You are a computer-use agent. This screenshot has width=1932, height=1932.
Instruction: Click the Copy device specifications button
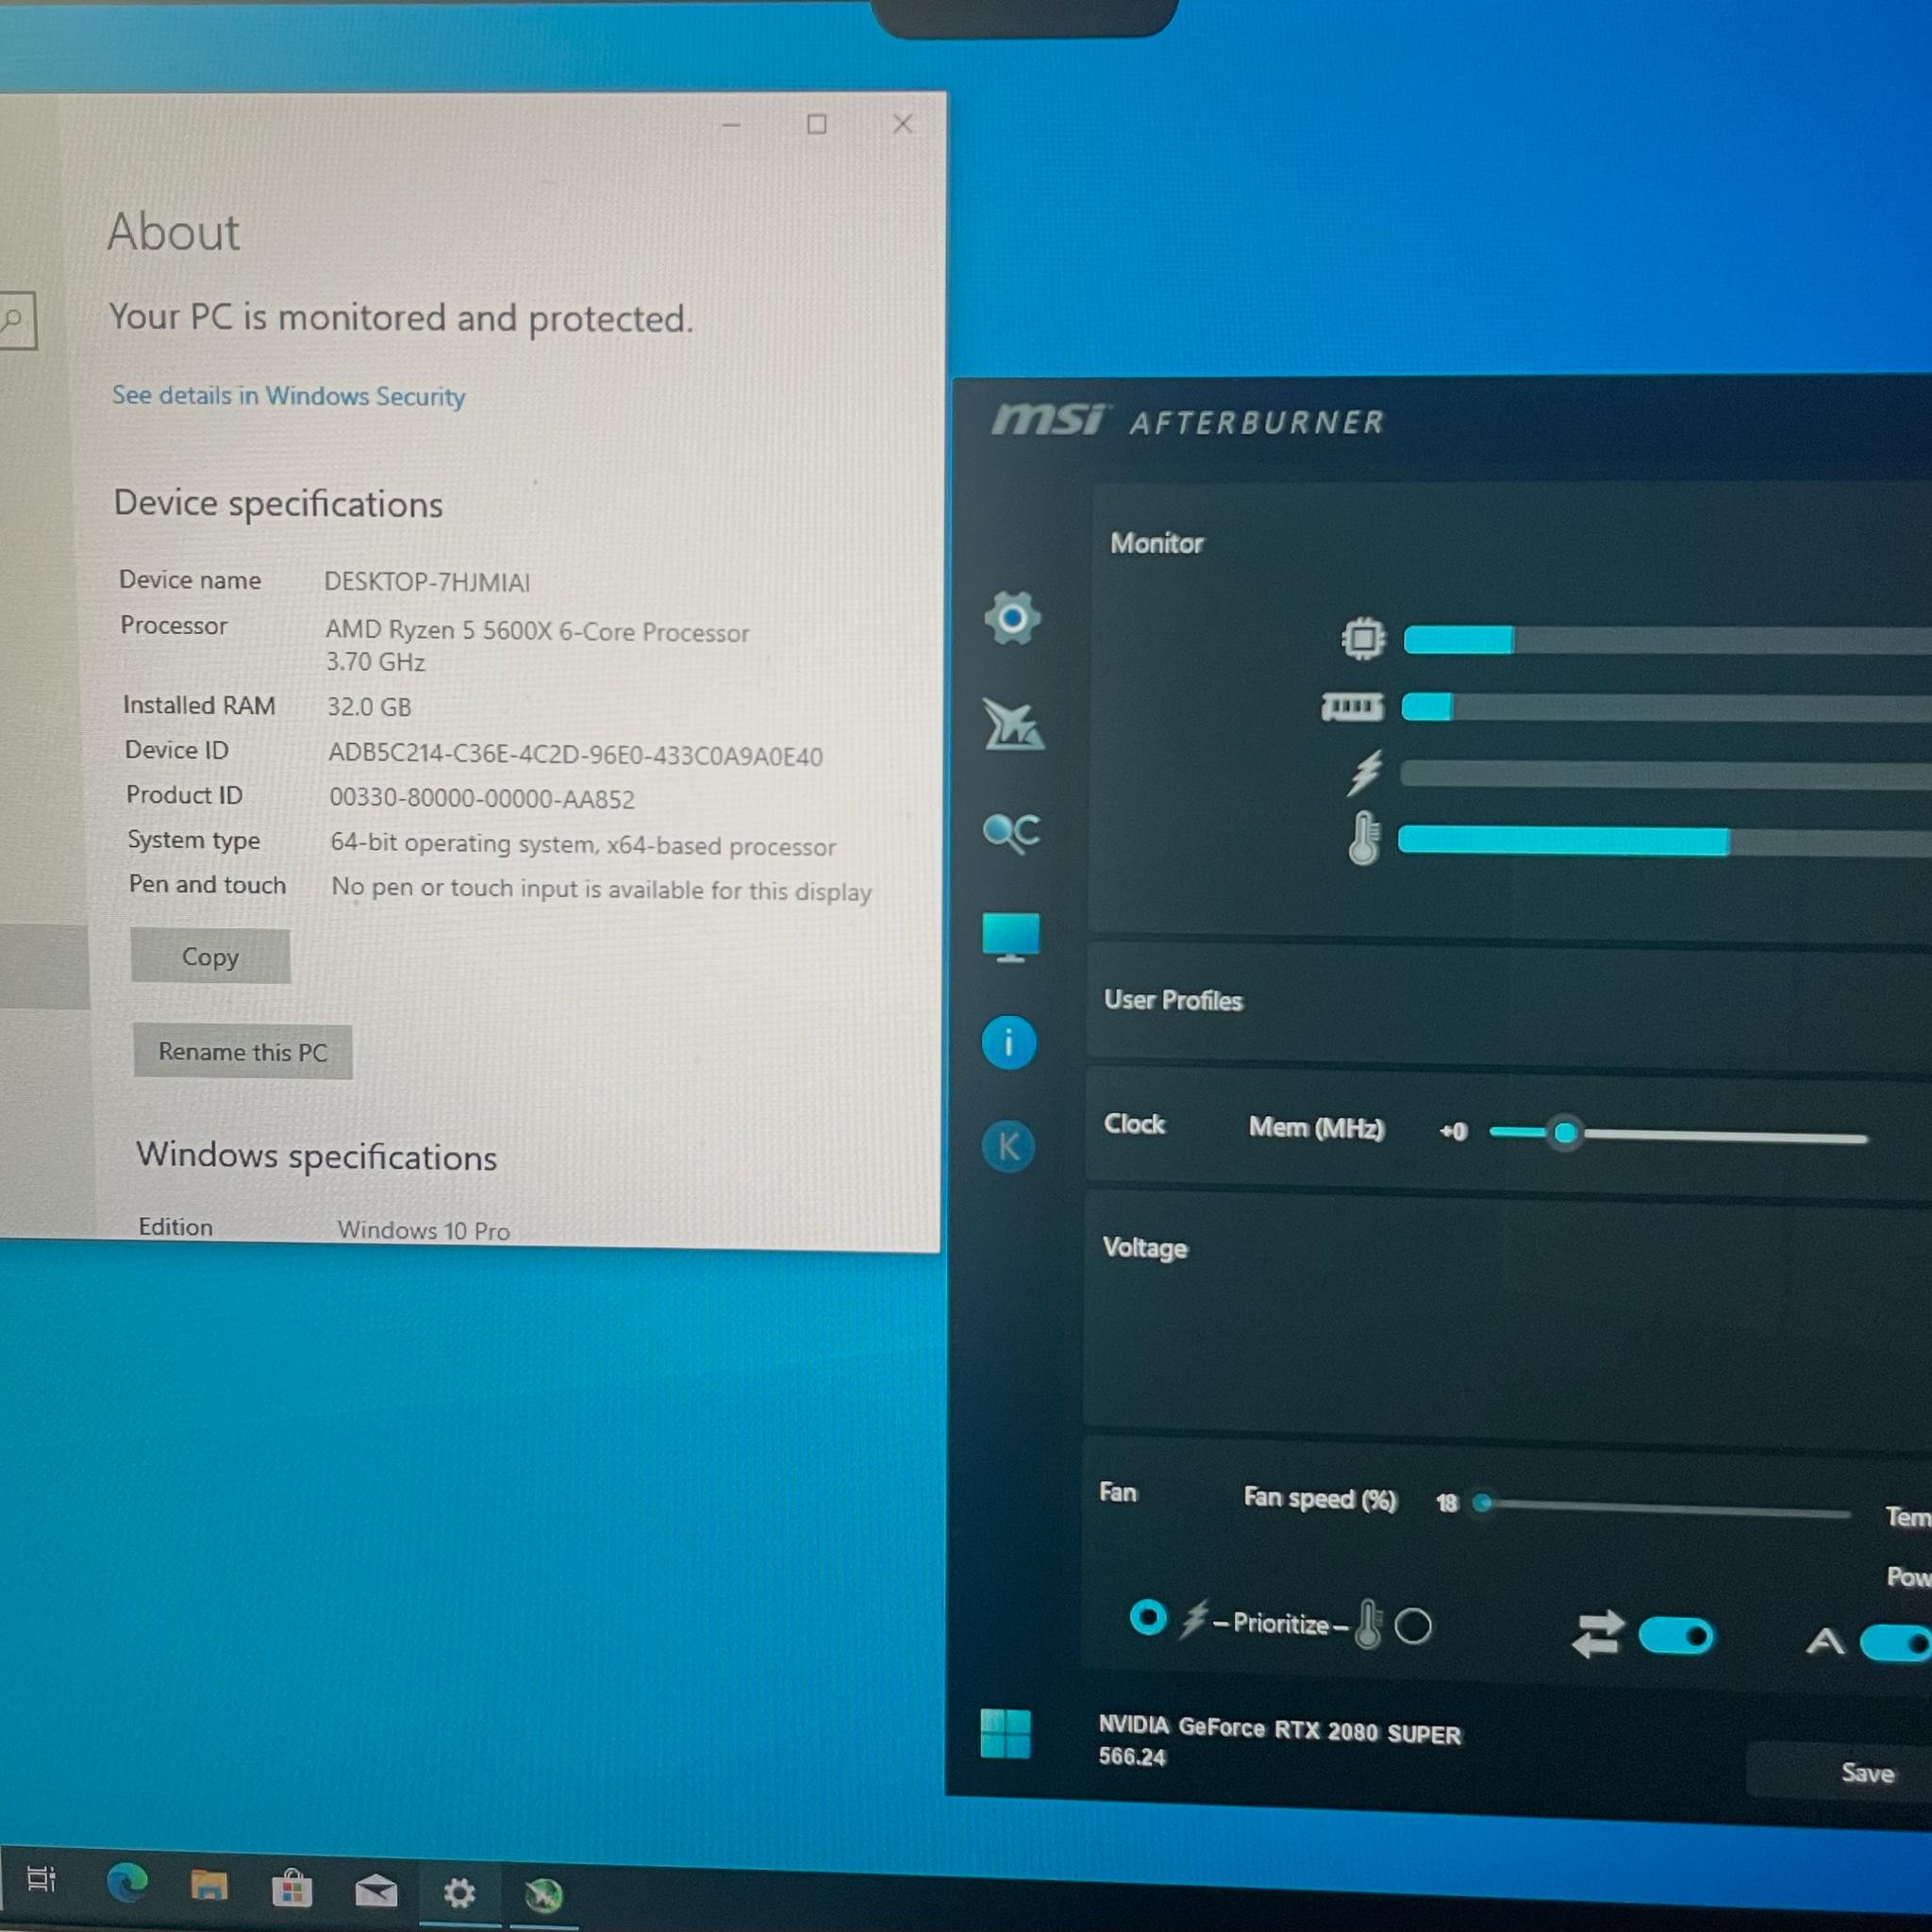(x=210, y=957)
